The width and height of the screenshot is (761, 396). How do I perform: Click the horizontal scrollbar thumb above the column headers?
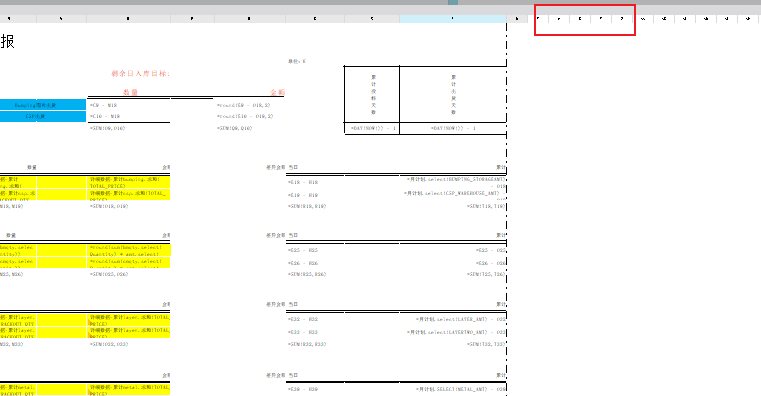[453, 2]
